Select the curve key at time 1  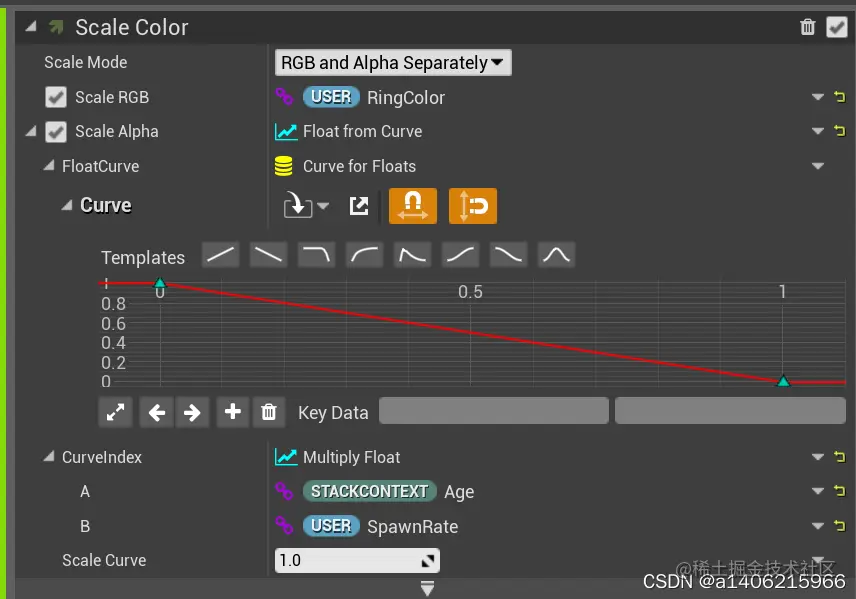pos(783,380)
